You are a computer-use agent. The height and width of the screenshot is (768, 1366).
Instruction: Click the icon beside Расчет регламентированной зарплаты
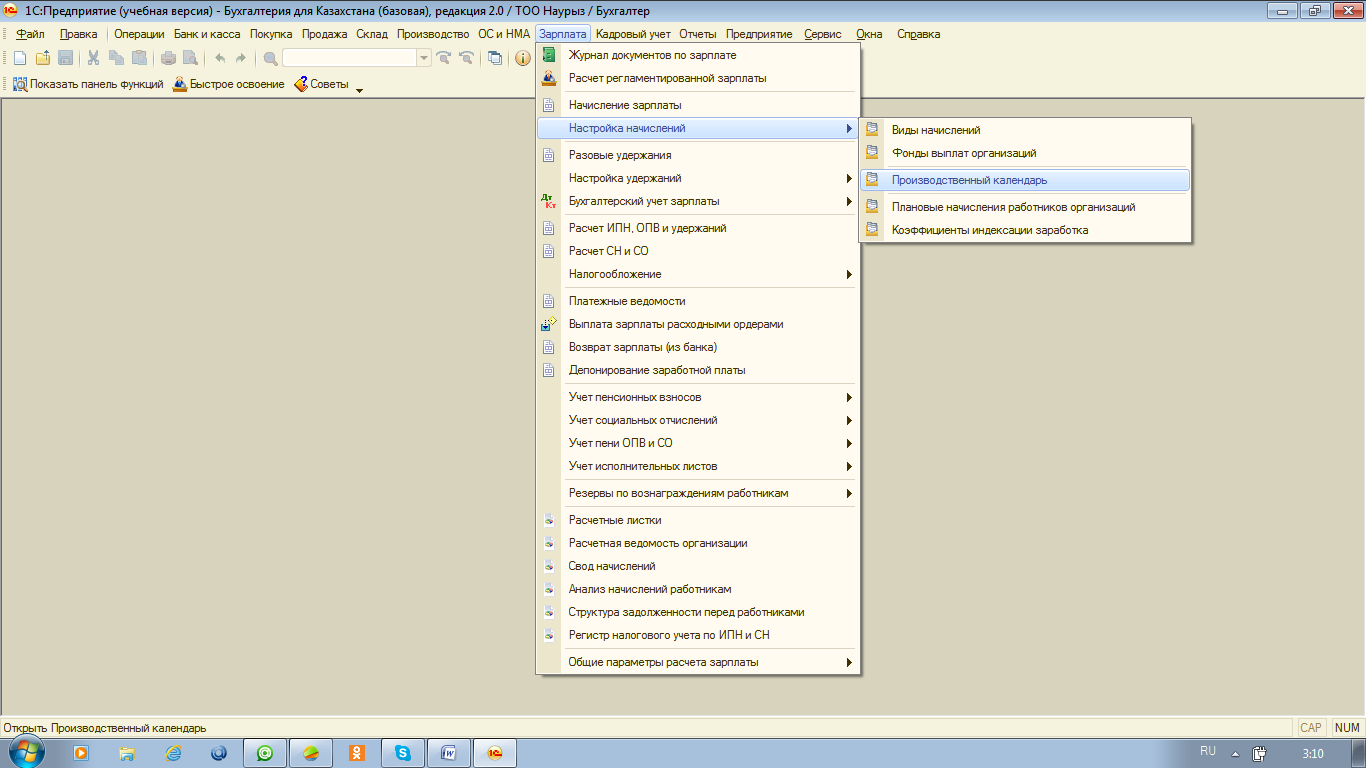pos(548,78)
